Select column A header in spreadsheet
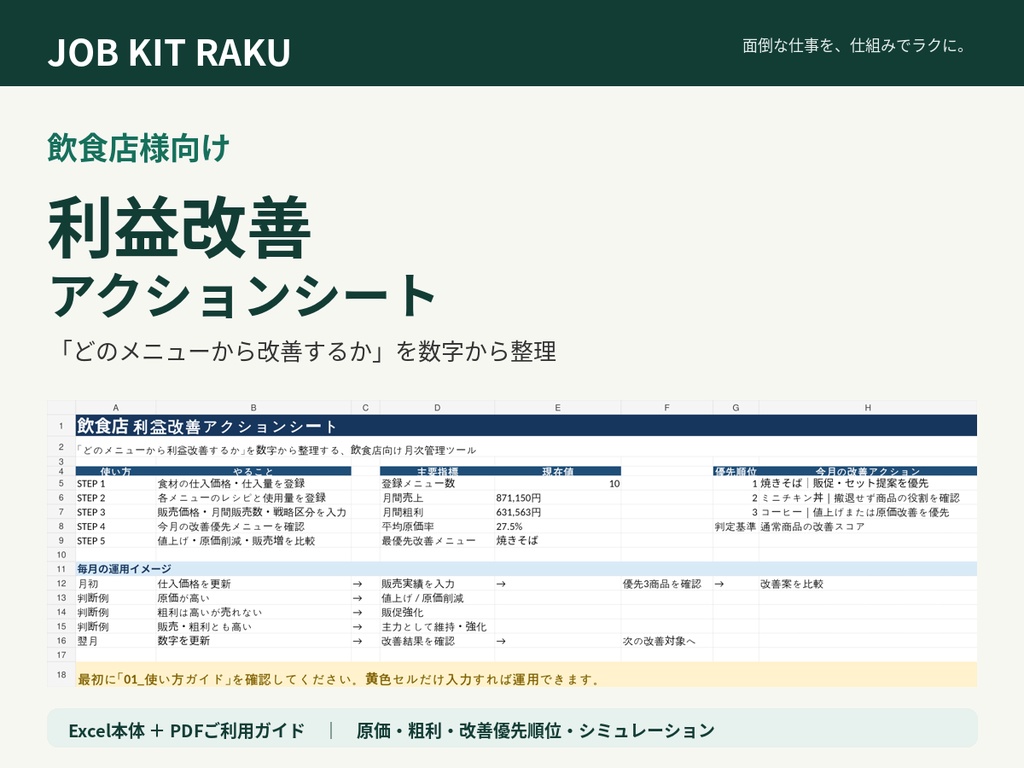Viewport: 1024px width, 768px height. (116, 408)
